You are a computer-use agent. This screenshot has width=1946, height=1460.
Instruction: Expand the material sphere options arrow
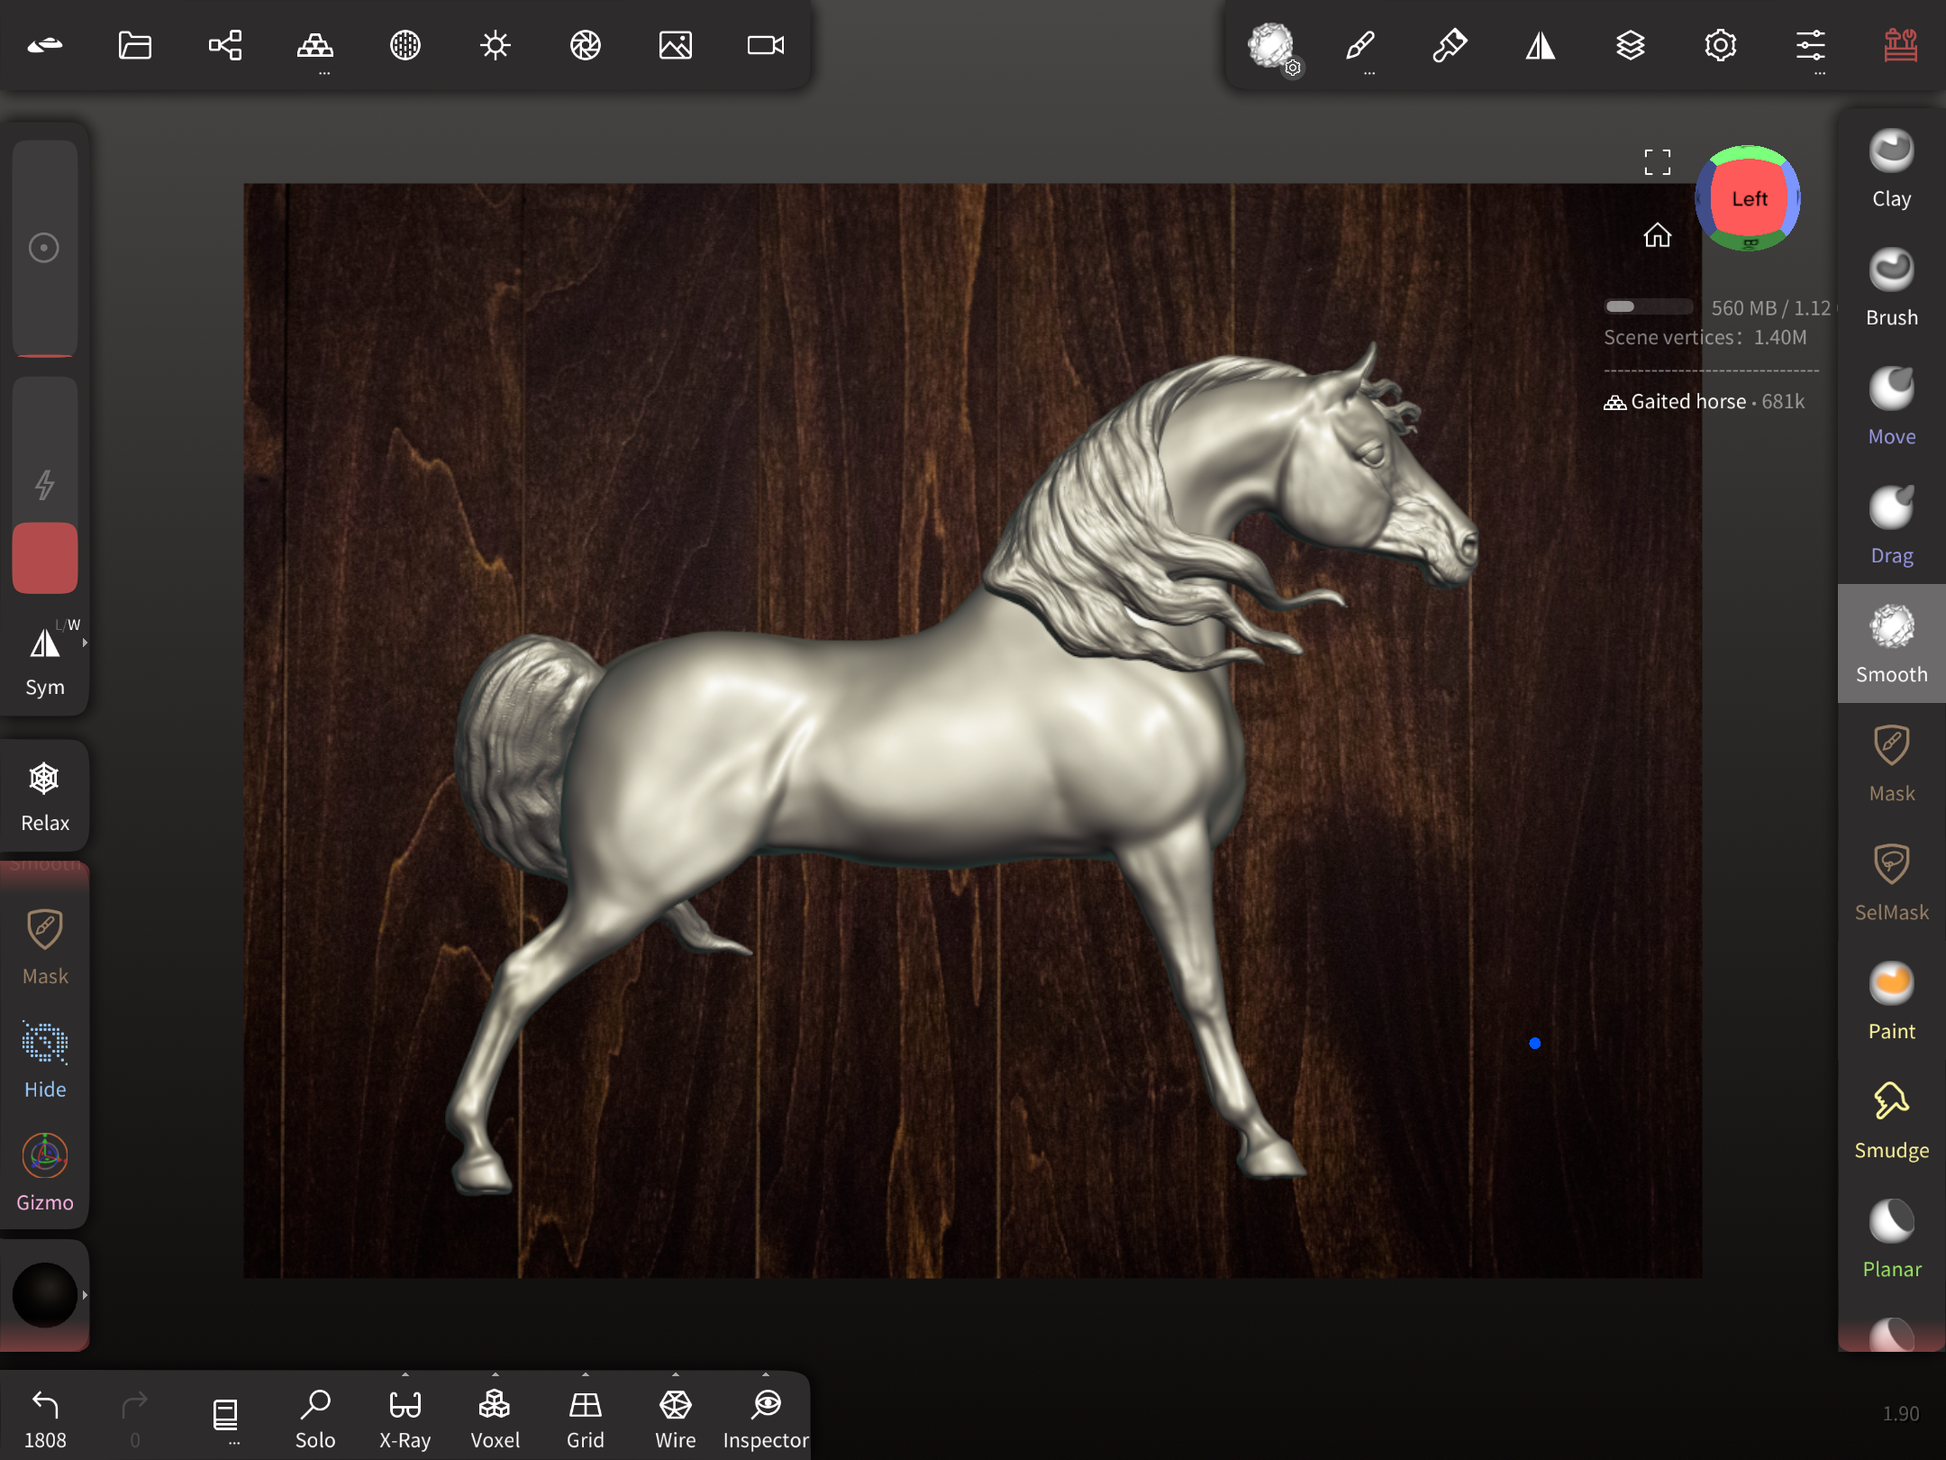[85, 1295]
